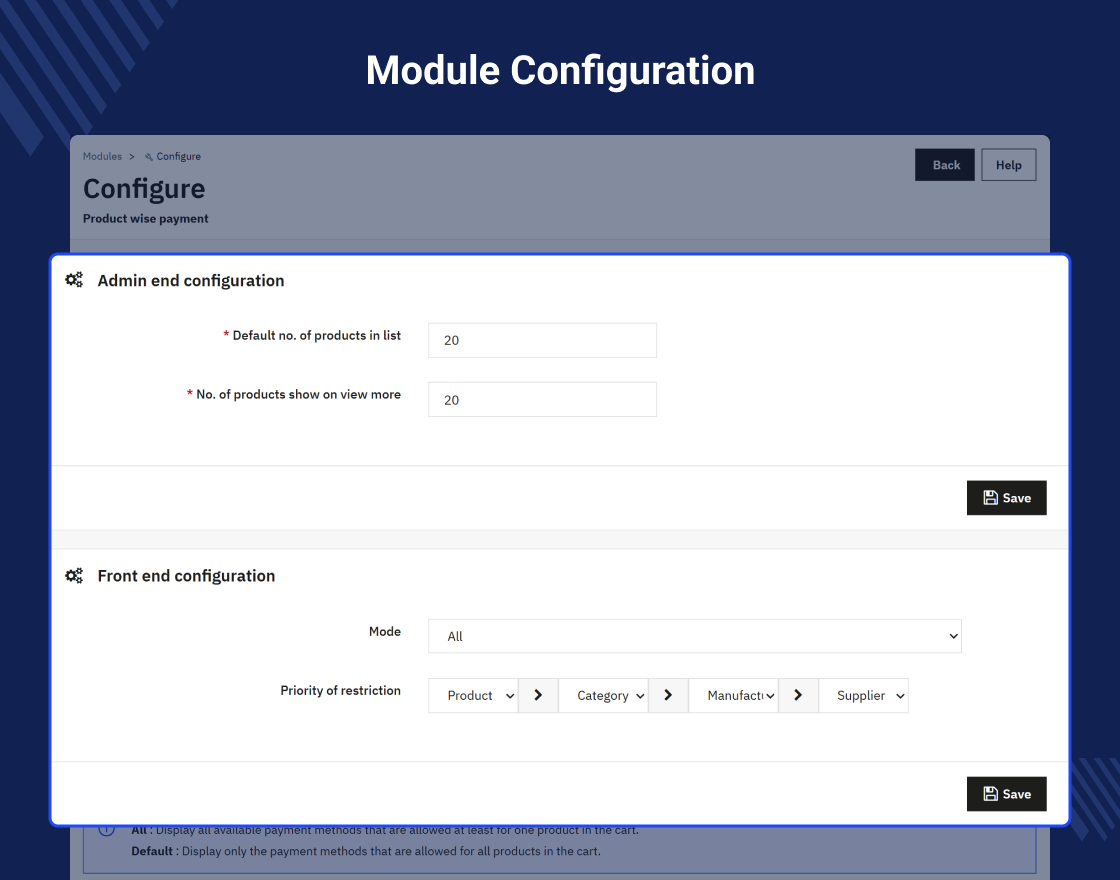Image resolution: width=1120 pixels, height=880 pixels.
Task: Open the Supplier priority dropdown
Action: 863,695
